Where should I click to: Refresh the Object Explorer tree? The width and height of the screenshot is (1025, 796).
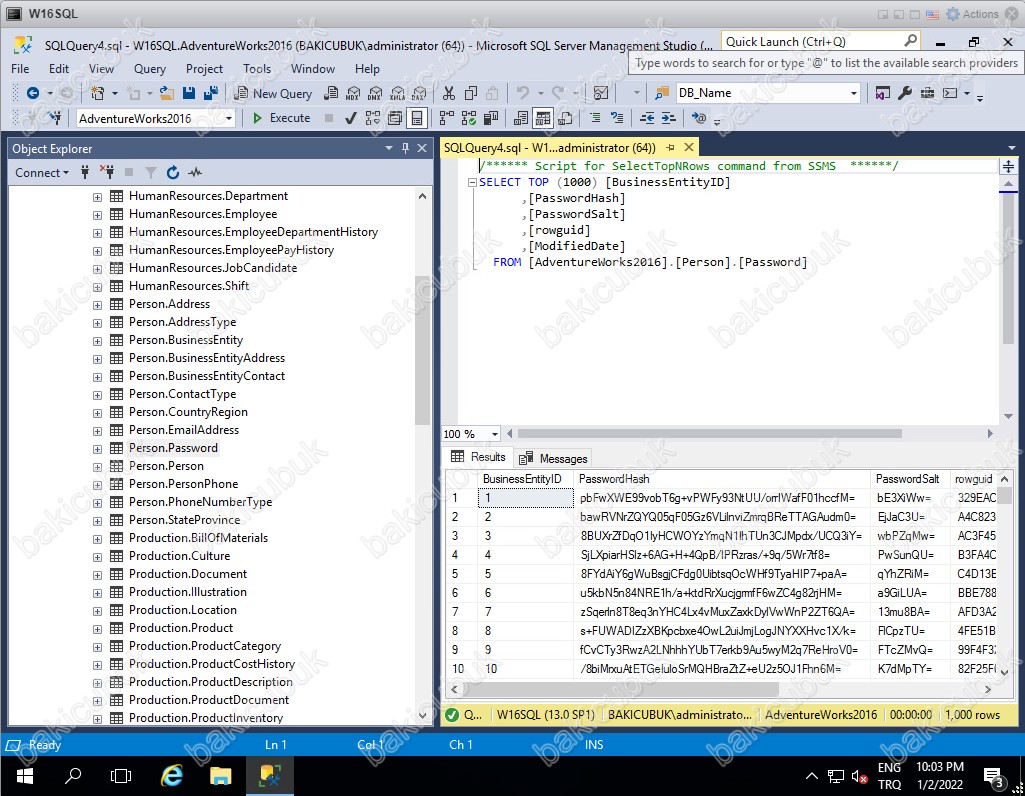(173, 173)
